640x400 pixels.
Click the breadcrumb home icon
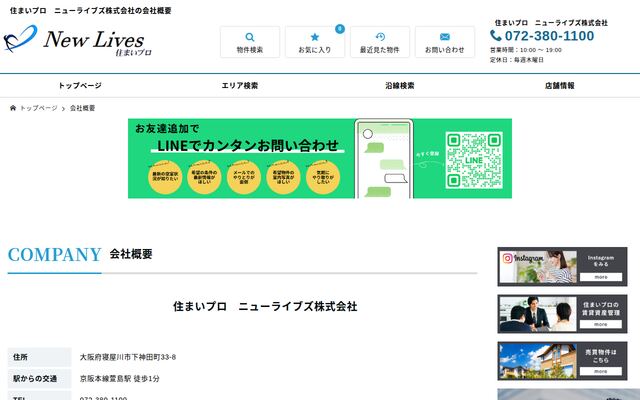coord(13,108)
